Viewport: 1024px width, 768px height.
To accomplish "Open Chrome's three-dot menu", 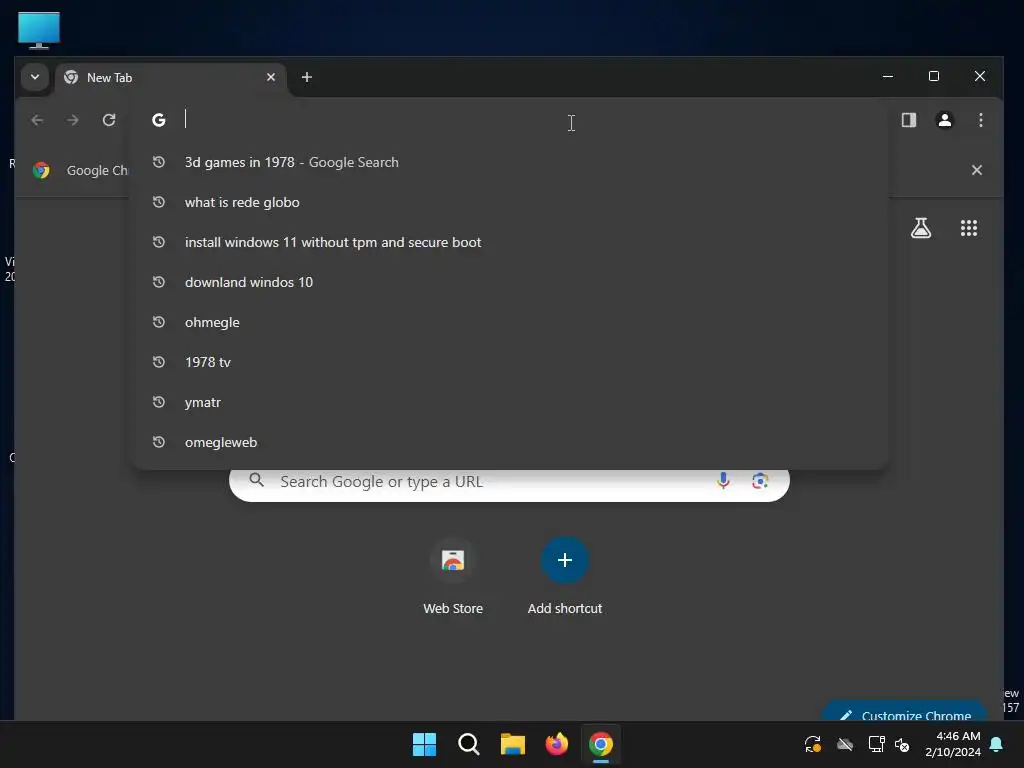I will click(x=980, y=120).
